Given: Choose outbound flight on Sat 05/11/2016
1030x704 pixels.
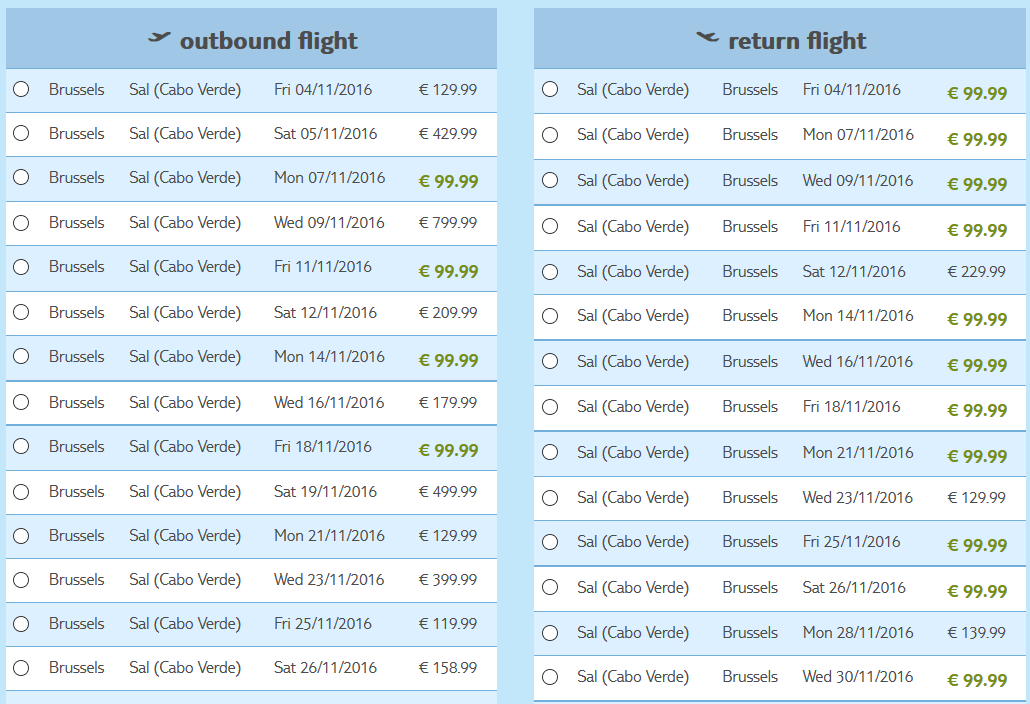Looking at the screenshot, I should click(x=21, y=133).
